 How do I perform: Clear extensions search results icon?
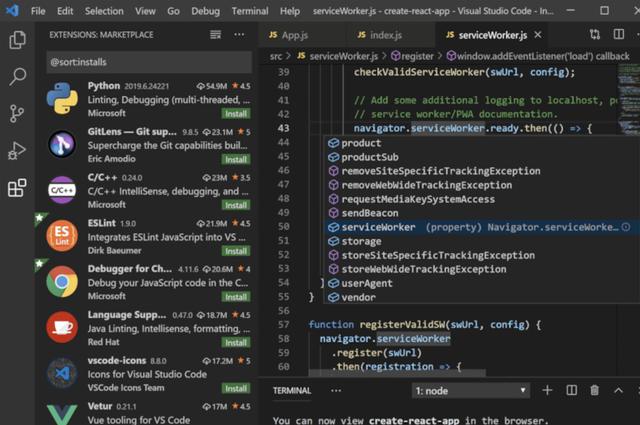[214, 35]
